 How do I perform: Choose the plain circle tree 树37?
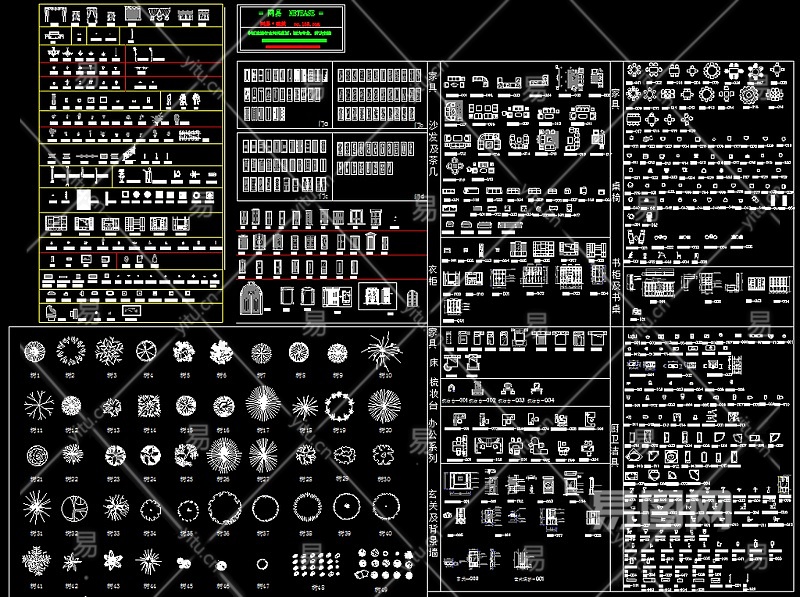pos(266,508)
